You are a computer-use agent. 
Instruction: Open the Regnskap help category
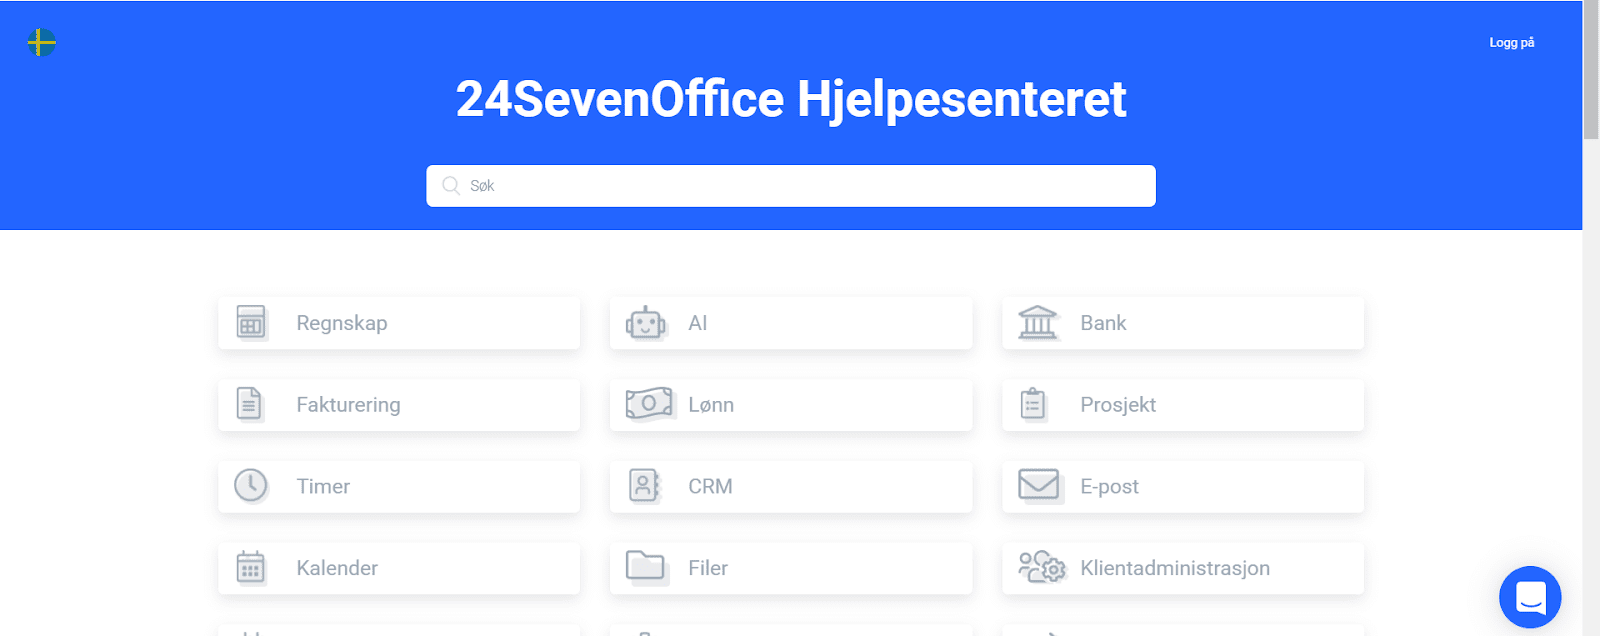[x=399, y=323]
